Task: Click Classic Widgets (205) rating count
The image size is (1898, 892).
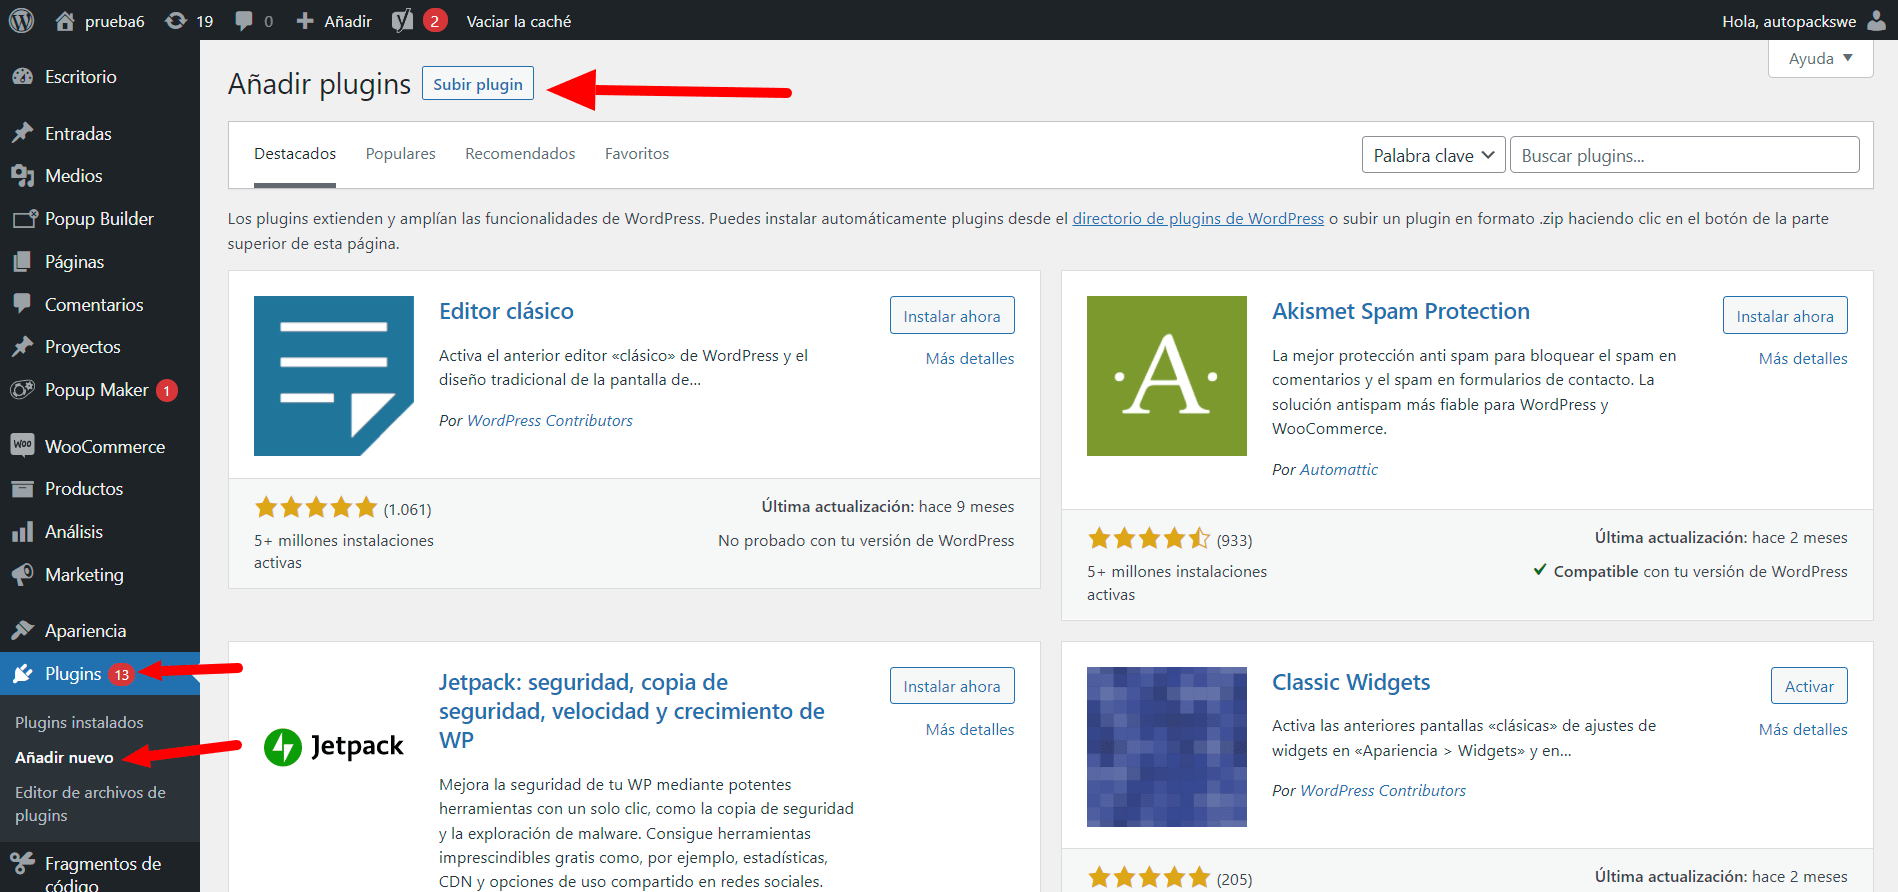Action: (1234, 879)
